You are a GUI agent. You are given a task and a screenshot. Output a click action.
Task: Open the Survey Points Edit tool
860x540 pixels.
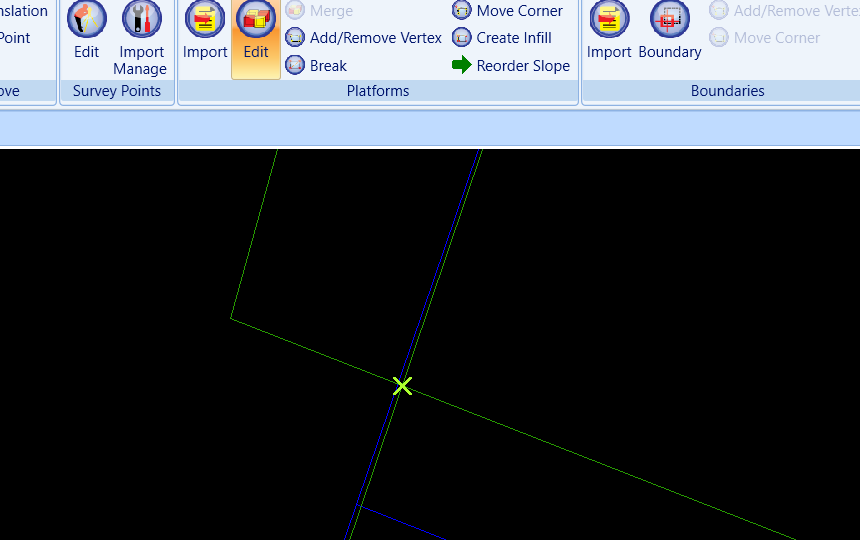click(x=86, y=30)
